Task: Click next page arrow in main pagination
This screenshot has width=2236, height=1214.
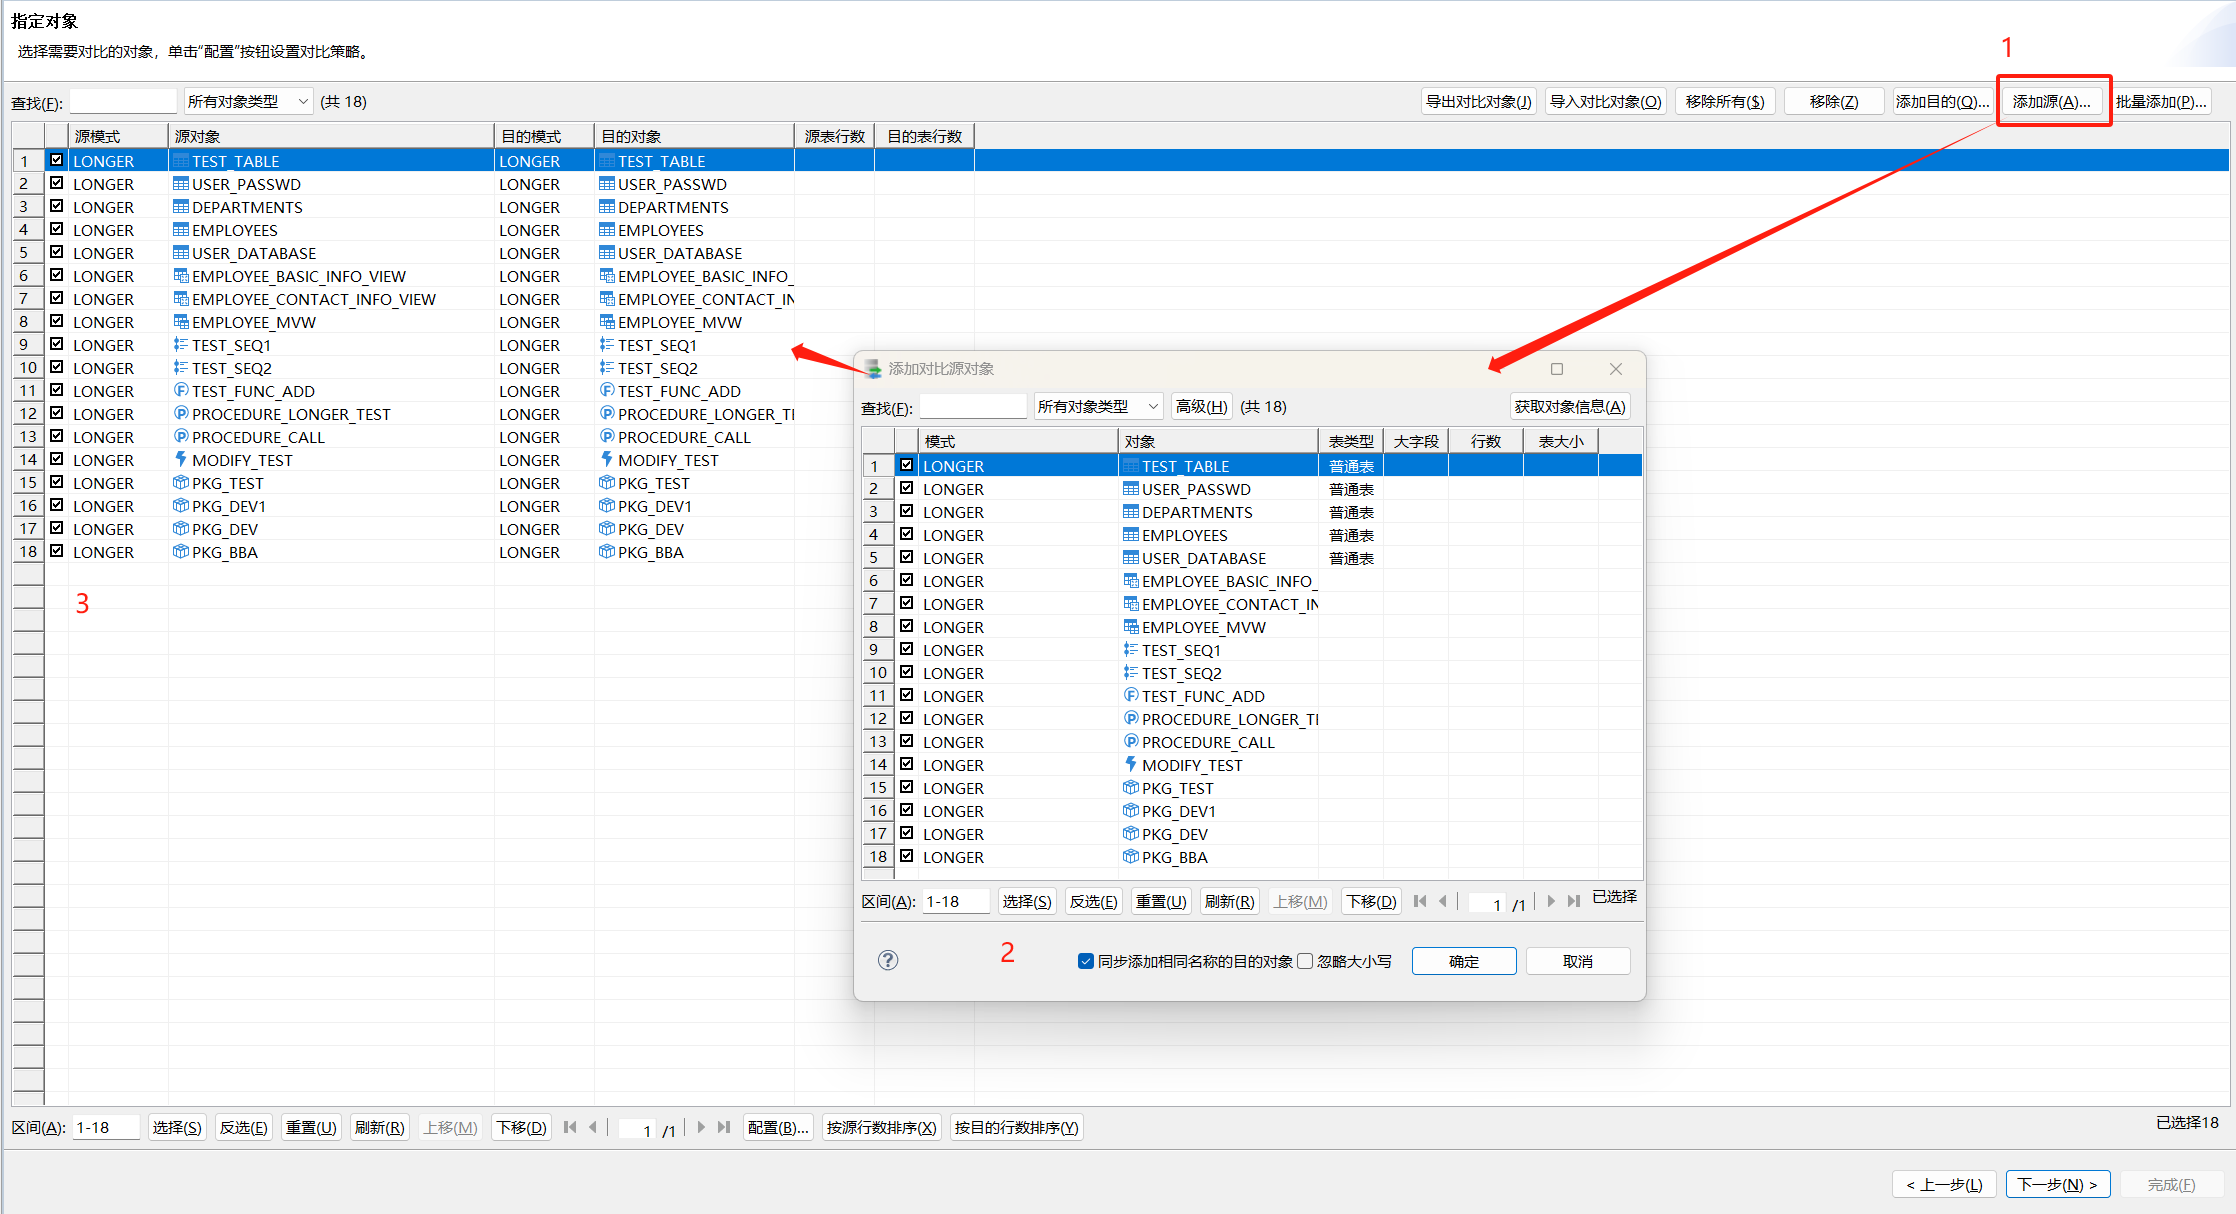Action: point(701,1127)
